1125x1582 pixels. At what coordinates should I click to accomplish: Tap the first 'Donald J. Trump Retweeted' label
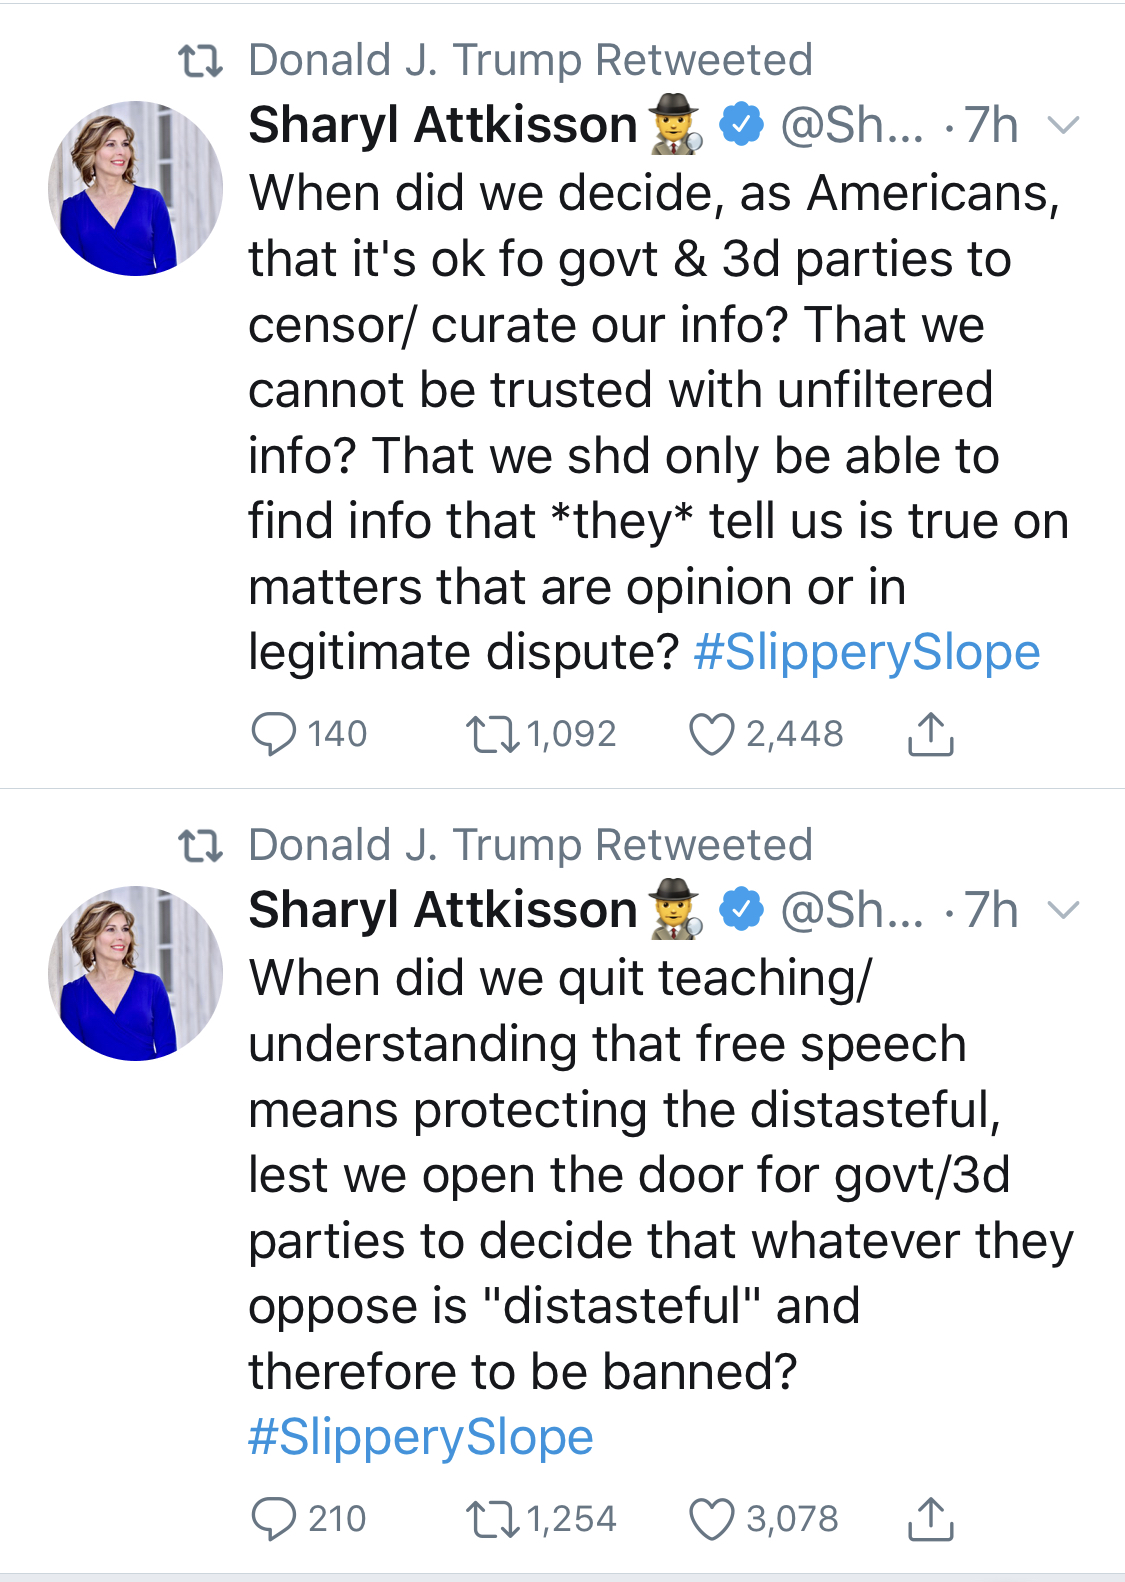click(529, 60)
